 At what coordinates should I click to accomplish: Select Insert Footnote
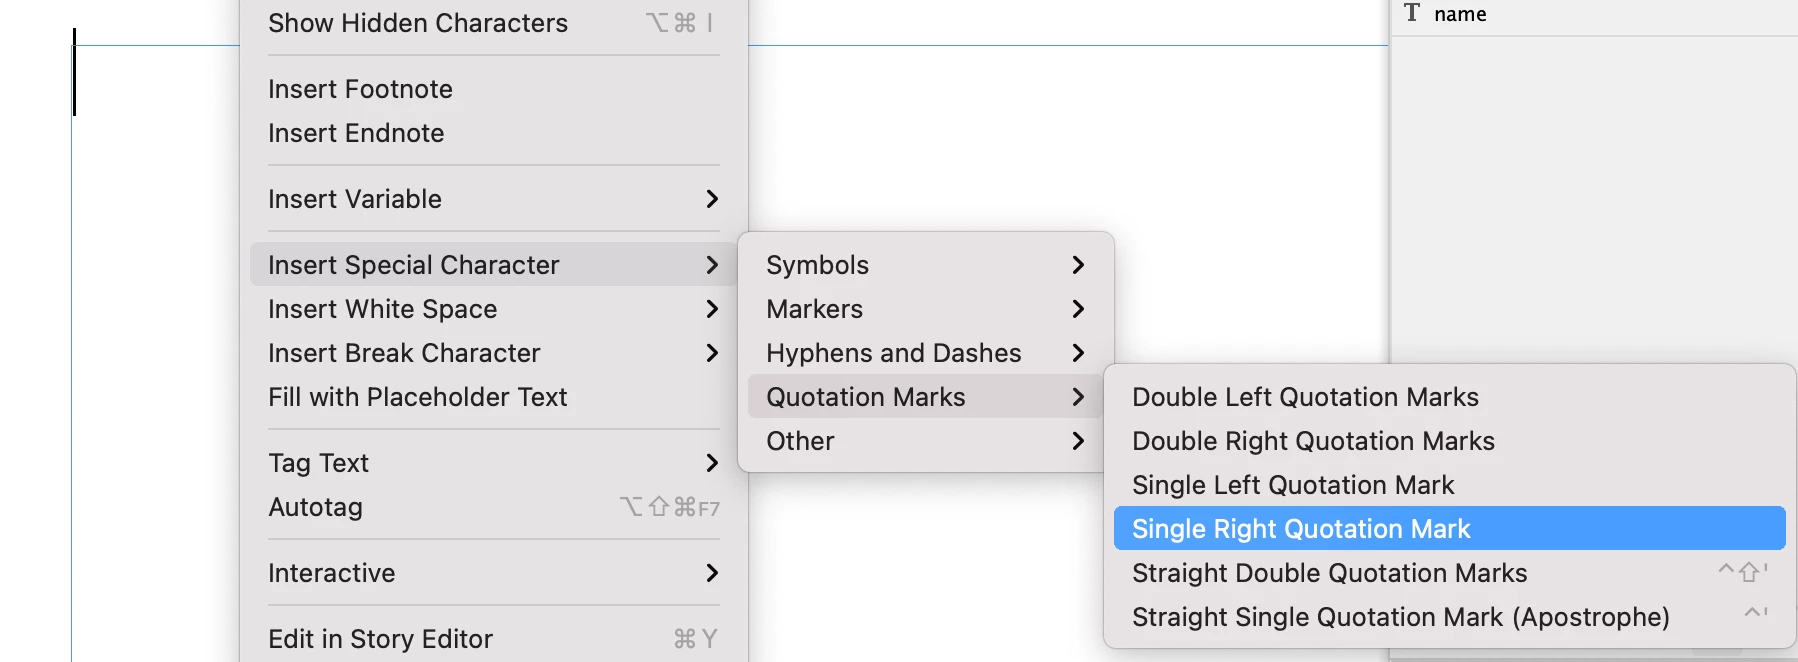(360, 89)
